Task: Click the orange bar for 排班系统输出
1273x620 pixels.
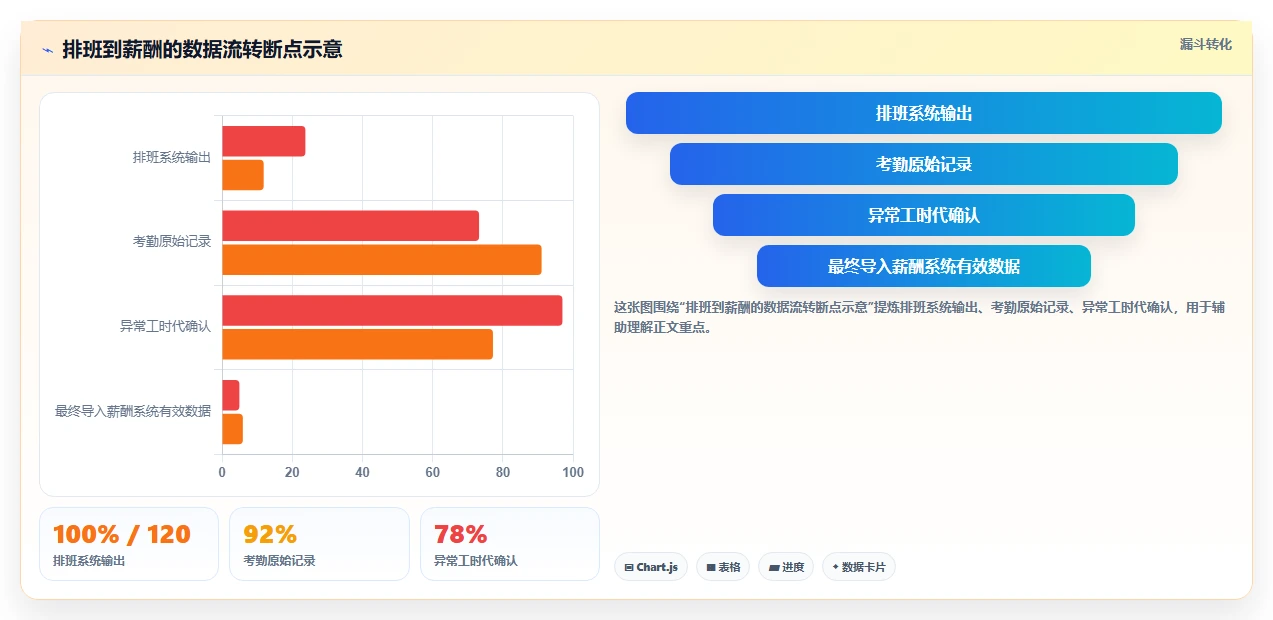Action: click(x=243, y=175)
